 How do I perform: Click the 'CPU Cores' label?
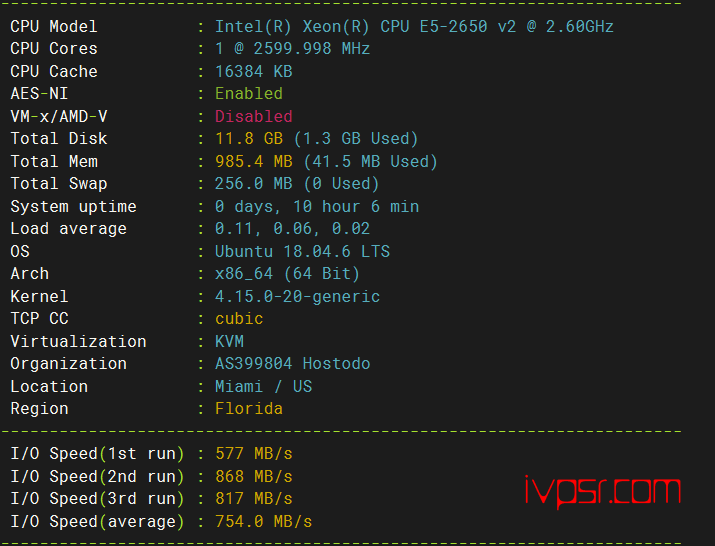click(54, 48)
